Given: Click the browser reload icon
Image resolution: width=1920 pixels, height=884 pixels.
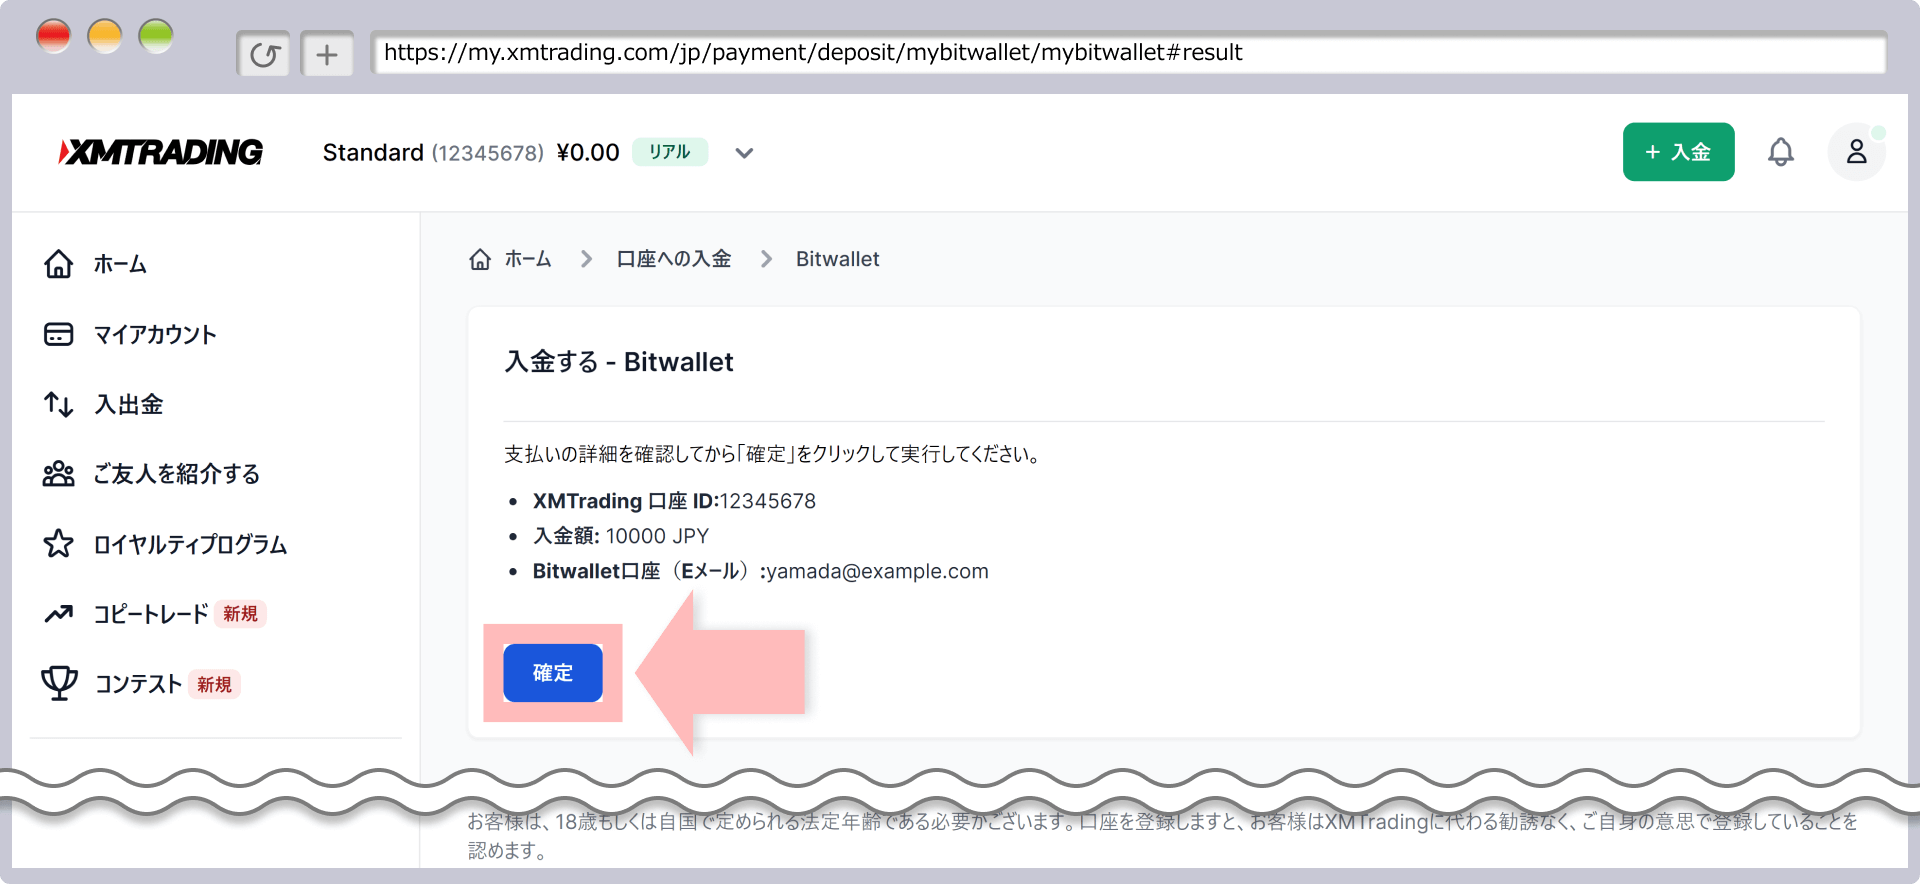Looking at the screenshot, I should click(264, 54).
